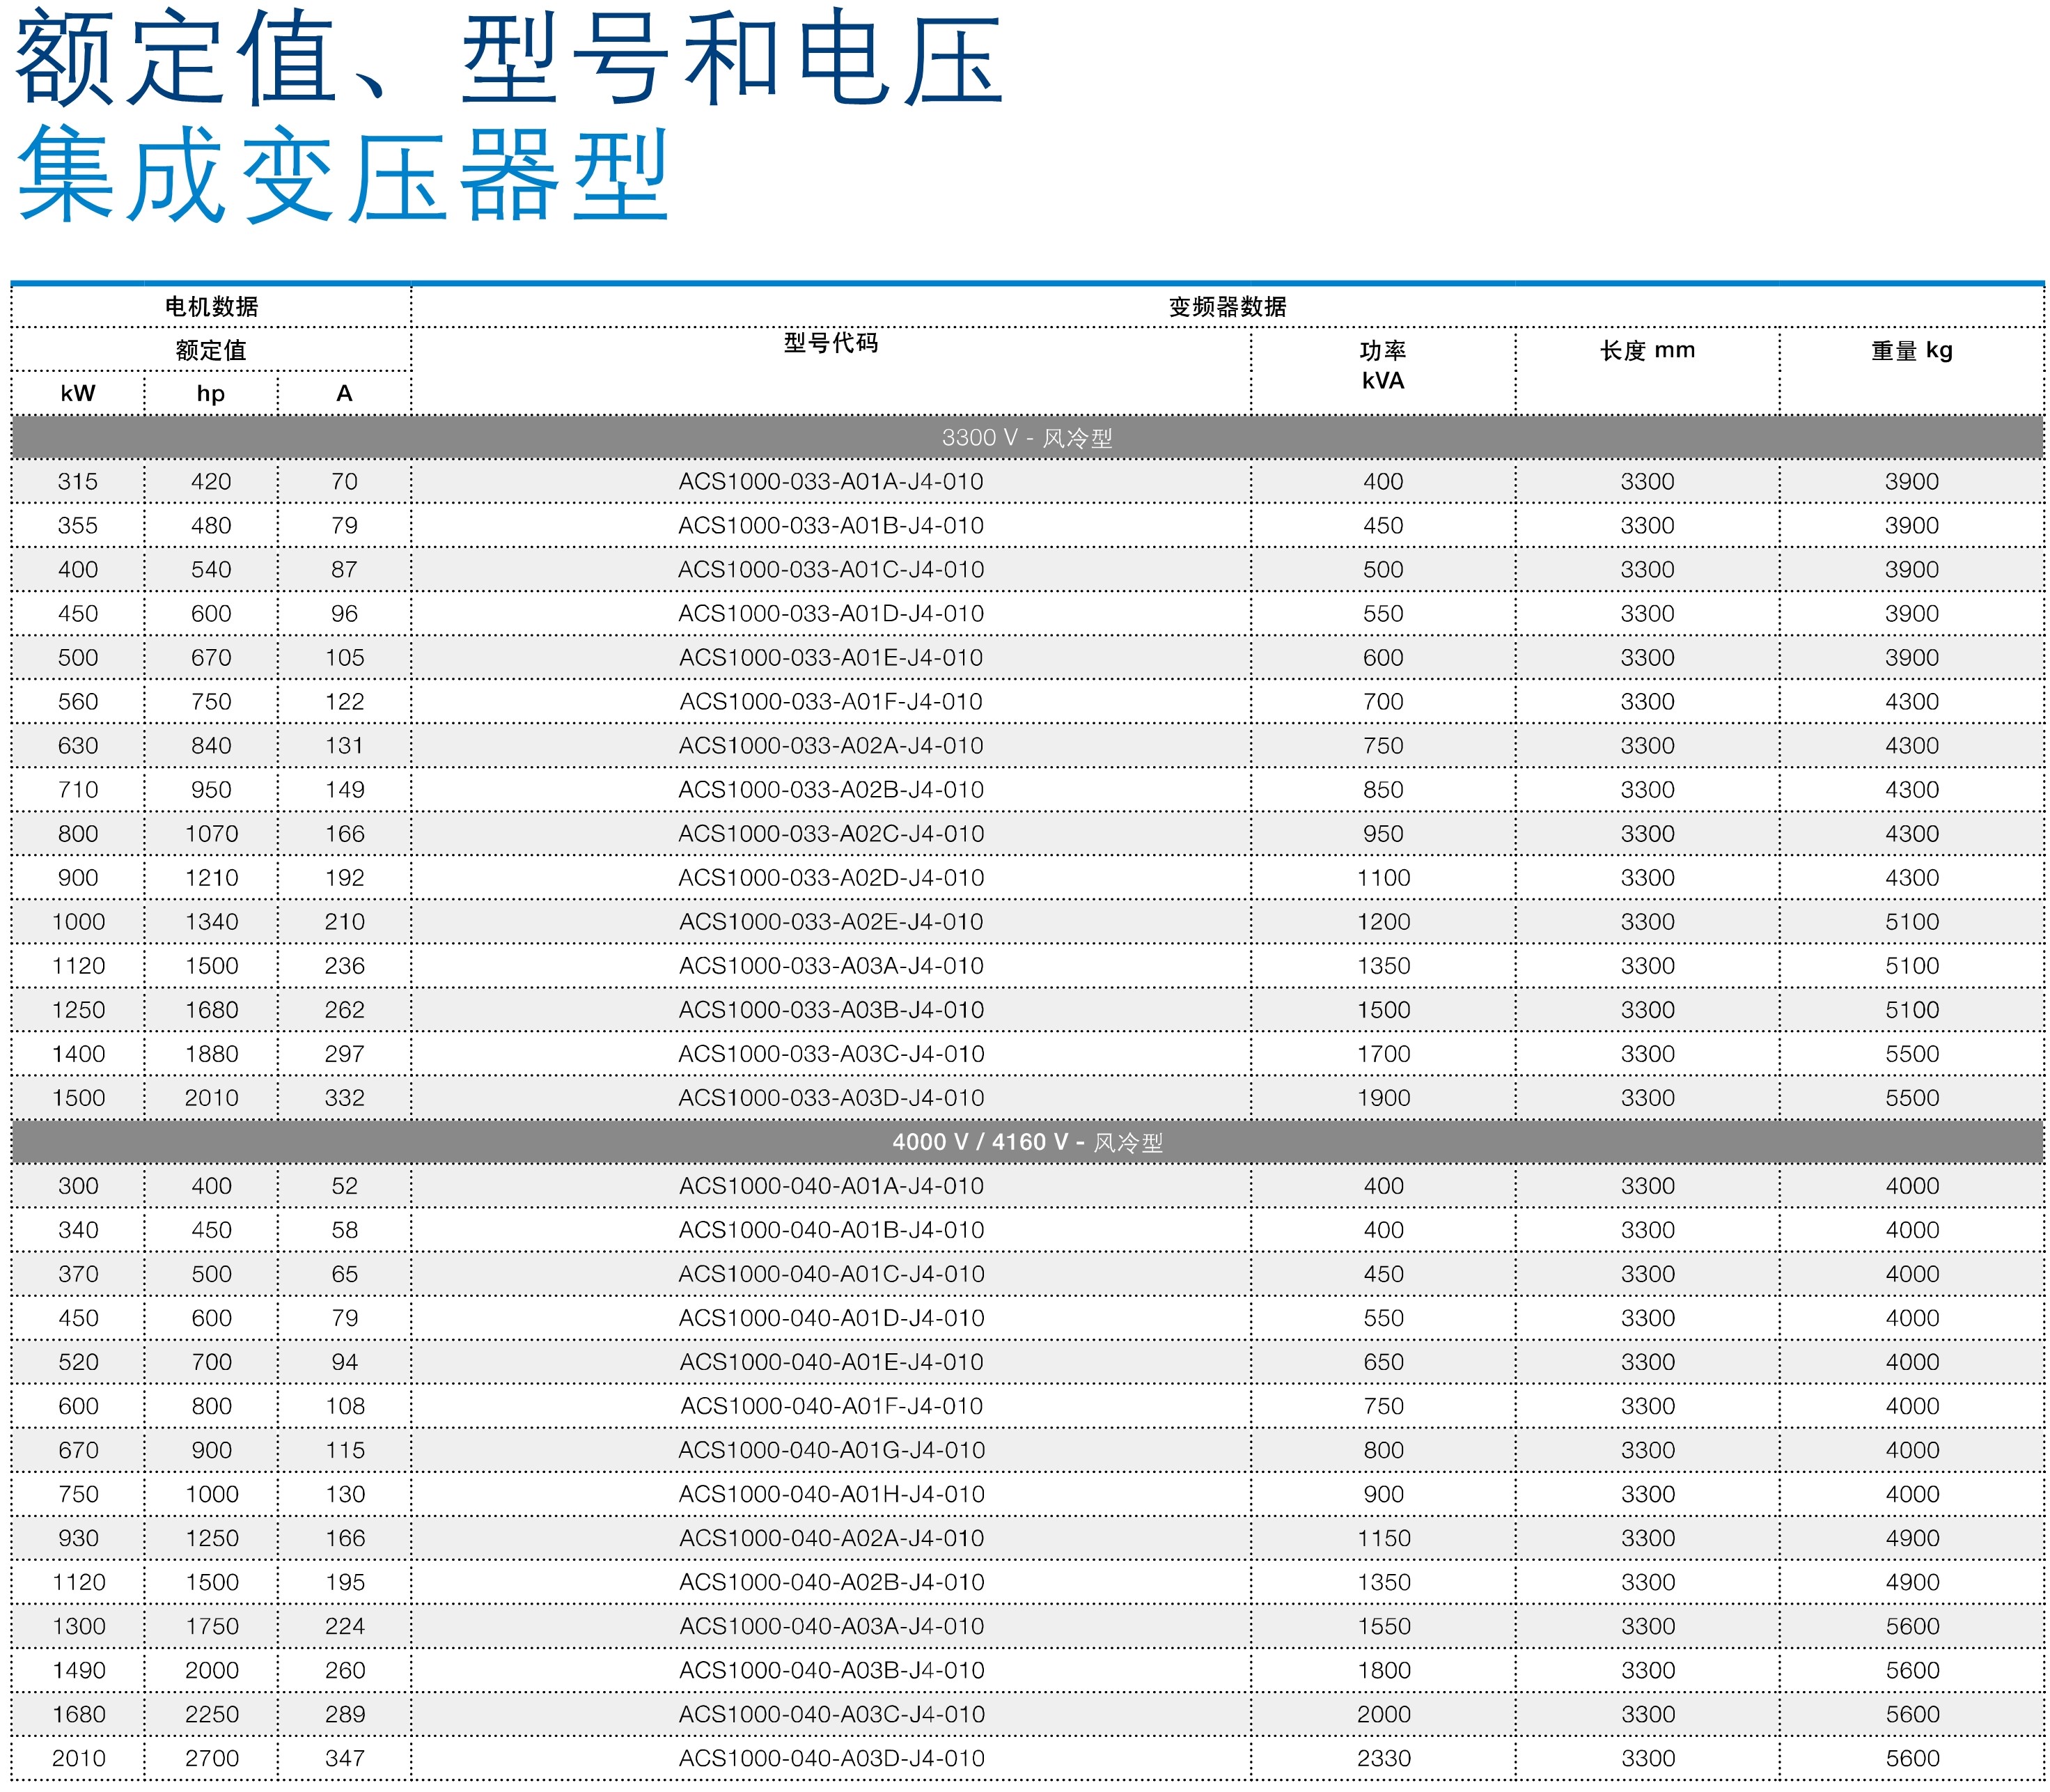
Task: Click the 930 kW cell
Action: click(78, 1538)
